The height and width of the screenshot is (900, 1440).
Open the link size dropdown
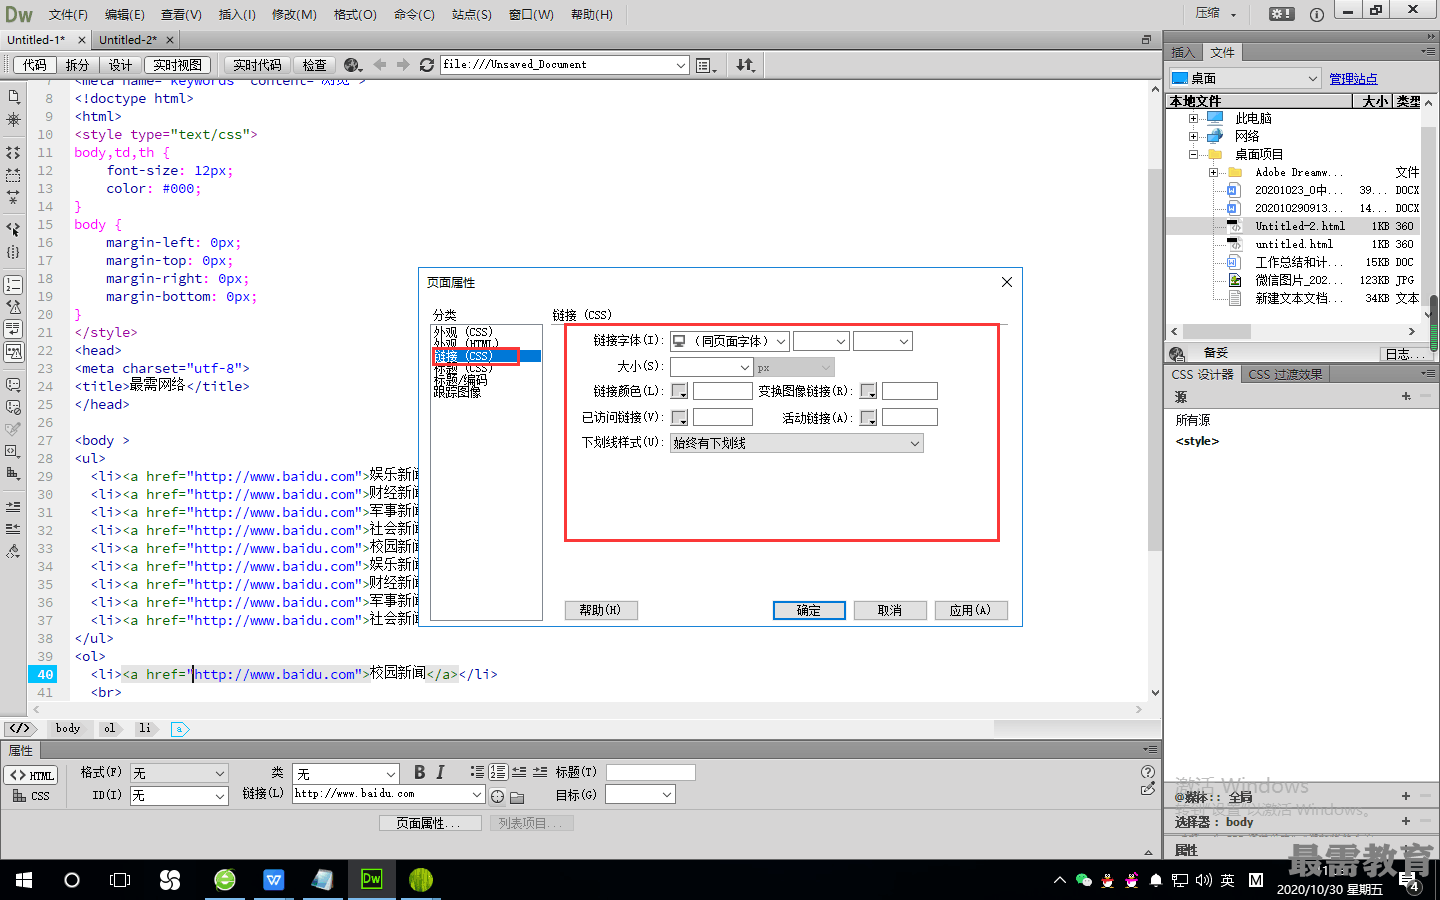(x=711, y=367)
